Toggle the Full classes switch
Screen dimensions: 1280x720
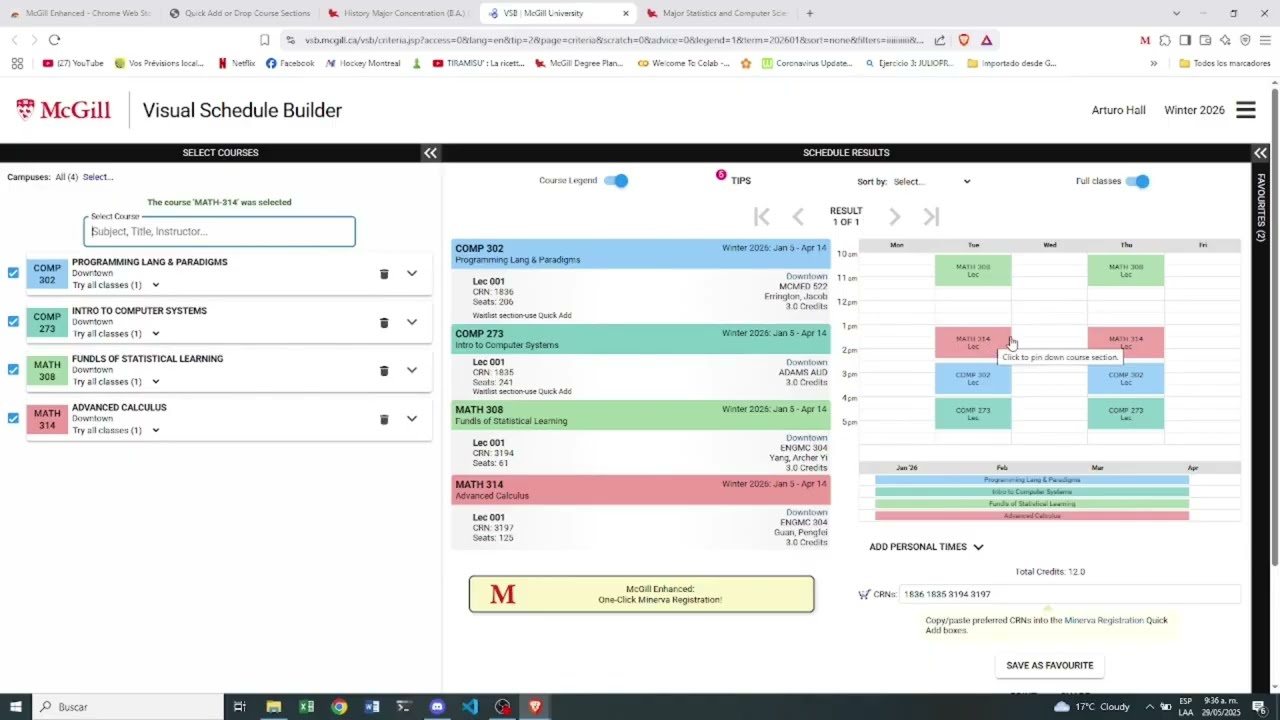coord(1138,181)
